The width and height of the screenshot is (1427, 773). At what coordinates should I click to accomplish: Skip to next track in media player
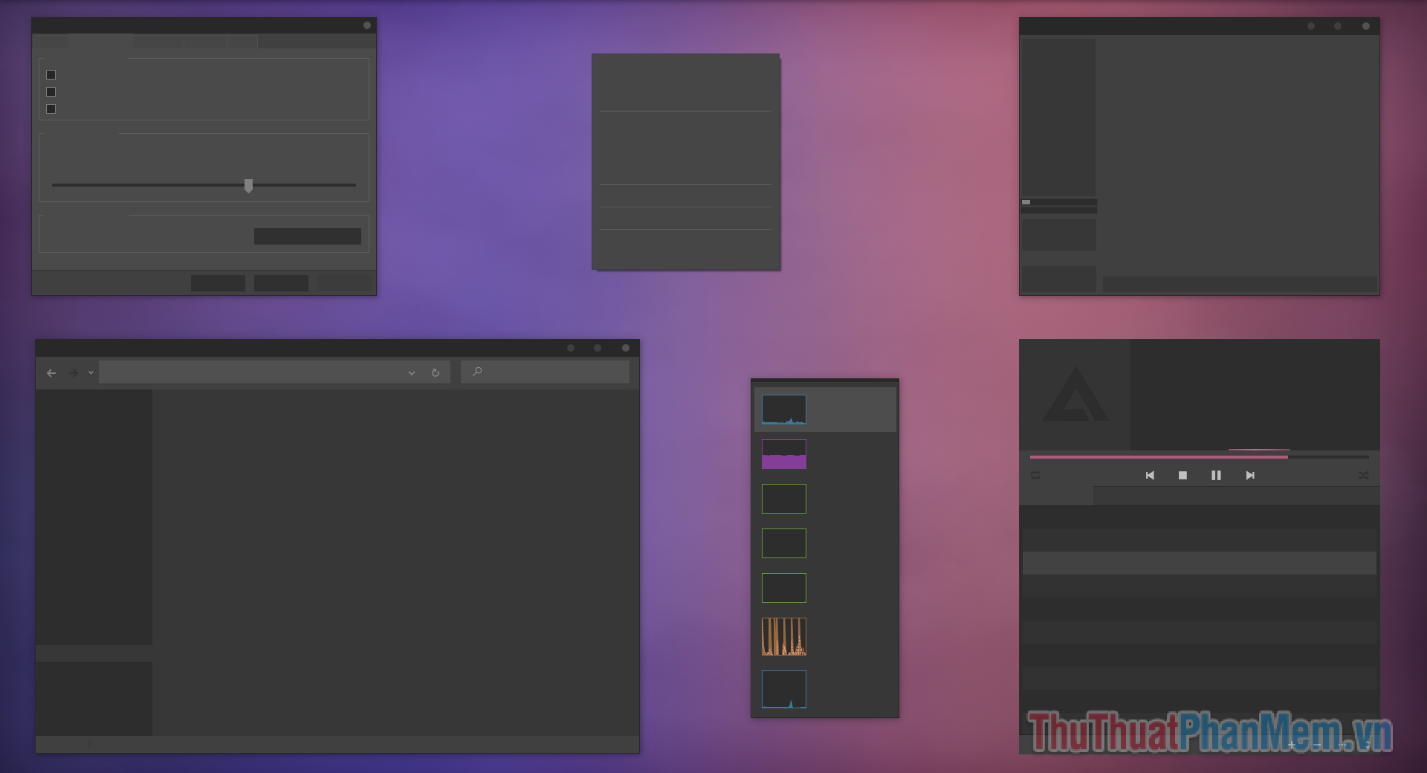click(x=1250, y=475)
